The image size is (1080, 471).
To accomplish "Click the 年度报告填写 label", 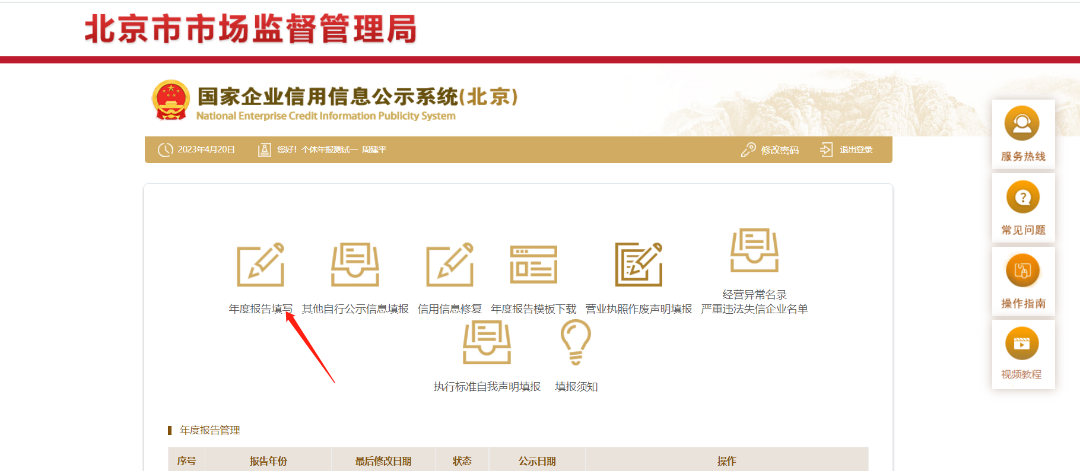I will tap(260, 309).
